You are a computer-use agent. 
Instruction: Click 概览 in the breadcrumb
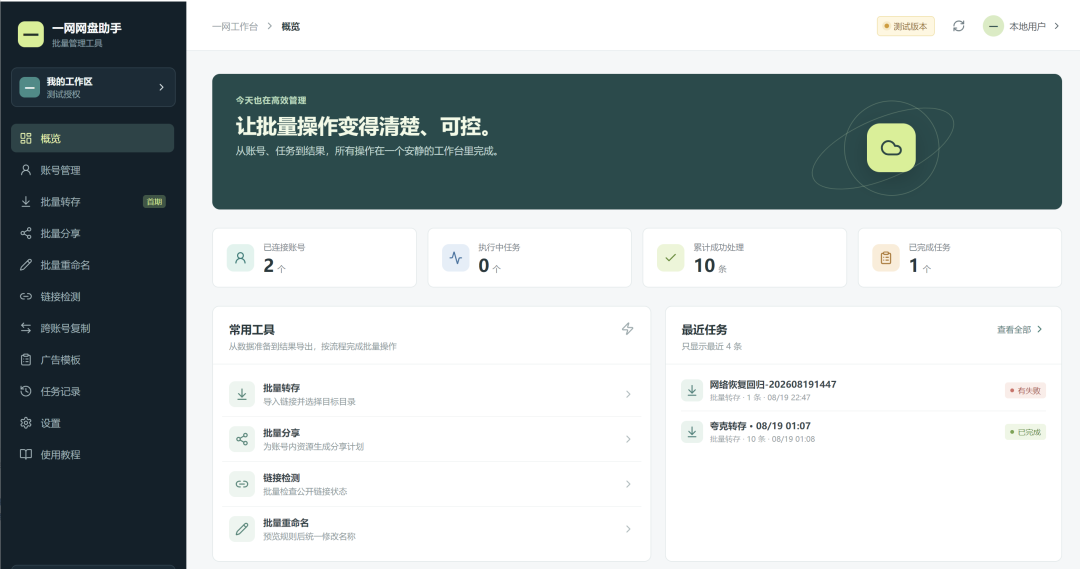coord(291,27)
